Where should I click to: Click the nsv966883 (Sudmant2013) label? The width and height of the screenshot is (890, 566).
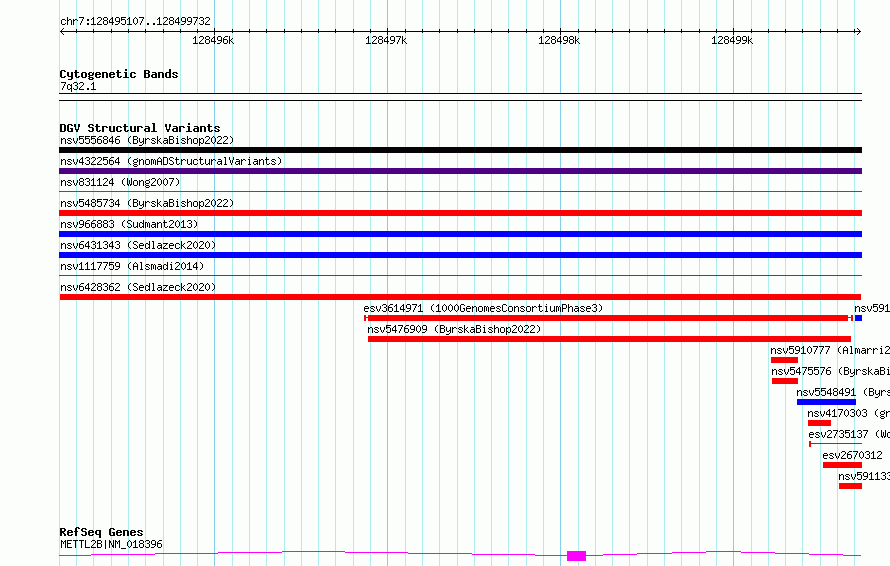[129, 224]
